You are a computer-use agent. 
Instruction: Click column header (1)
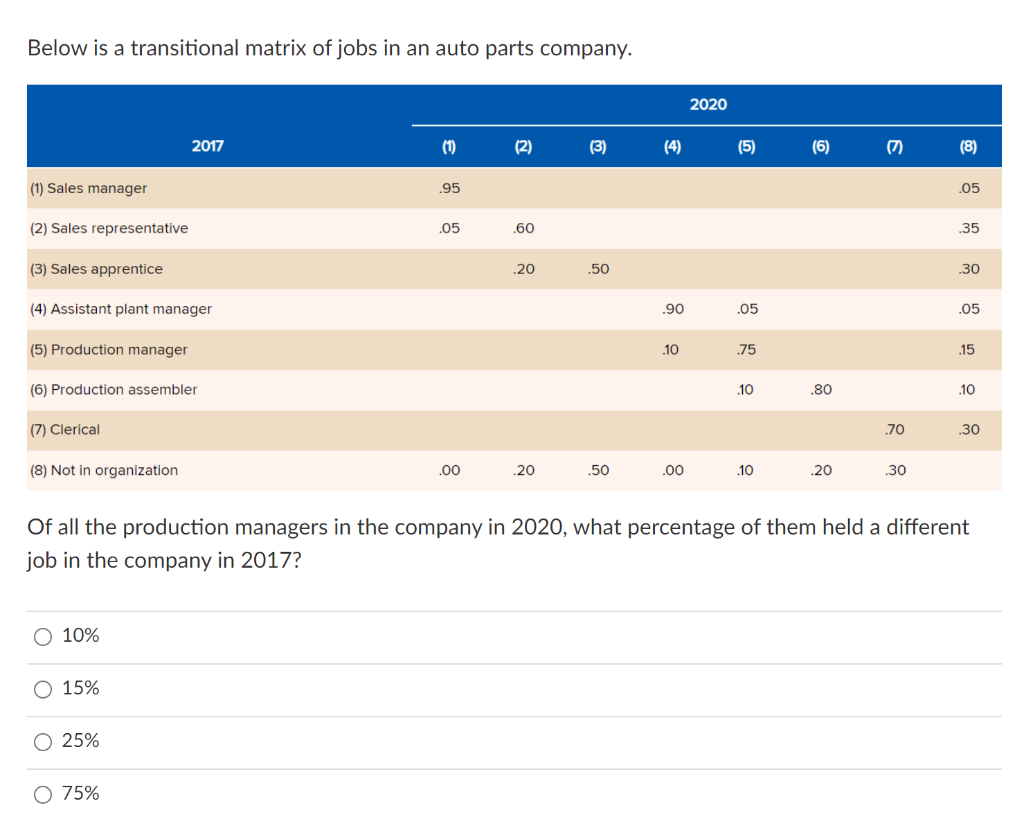449,146
